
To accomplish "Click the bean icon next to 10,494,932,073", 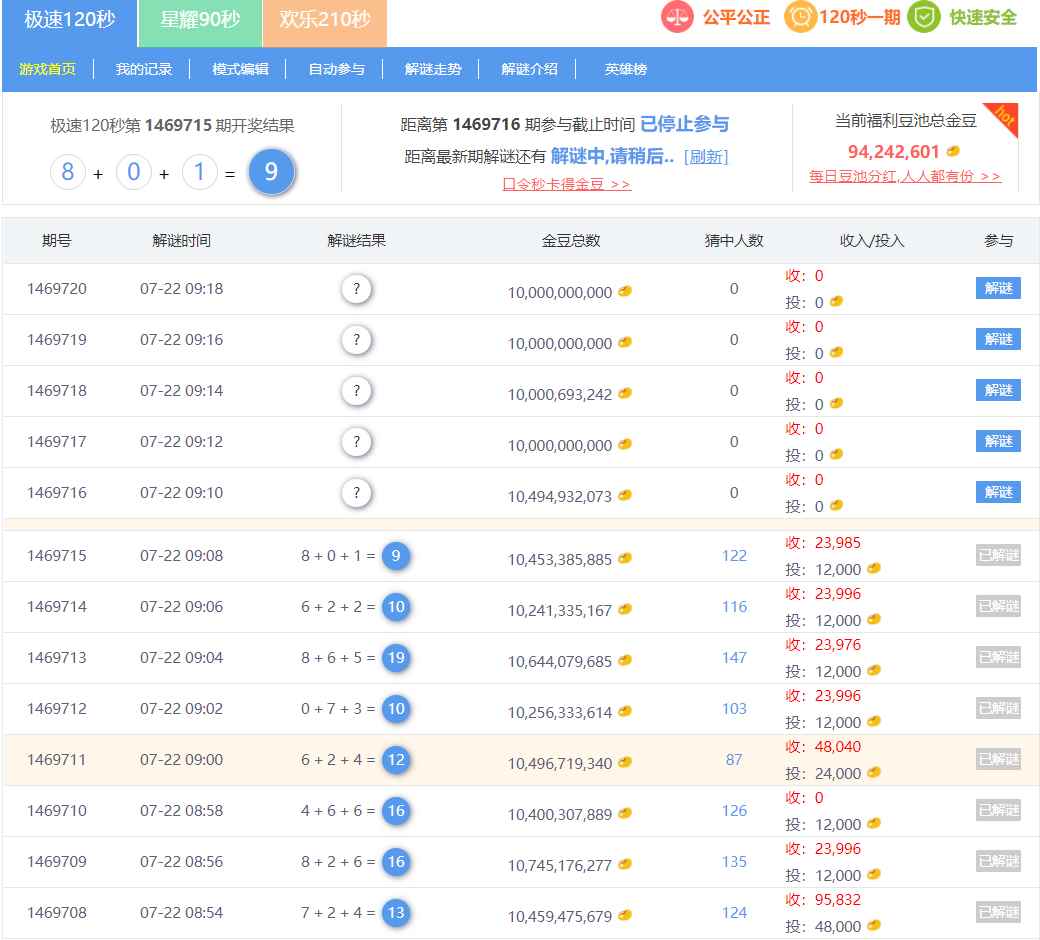I will [x=625, y=496].
